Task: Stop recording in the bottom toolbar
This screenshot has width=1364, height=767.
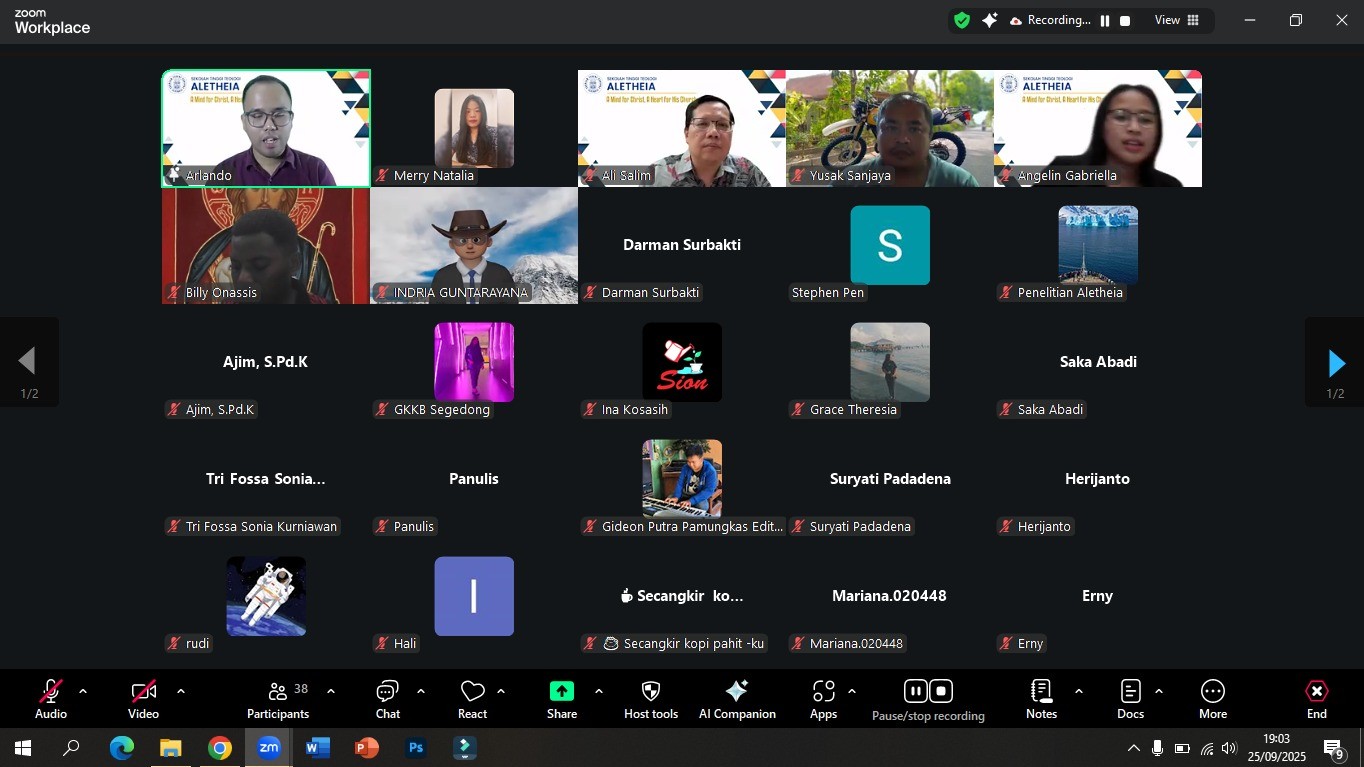Action: tap(941, 691)
